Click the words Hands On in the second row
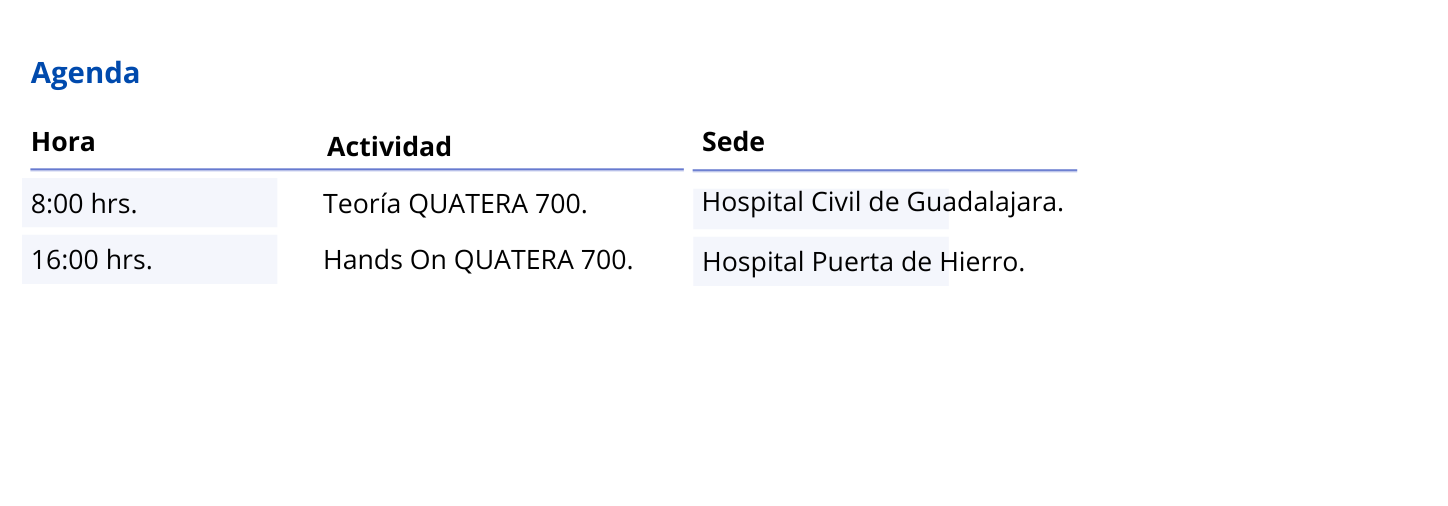 pyautogui.click(x=385, y=260)
